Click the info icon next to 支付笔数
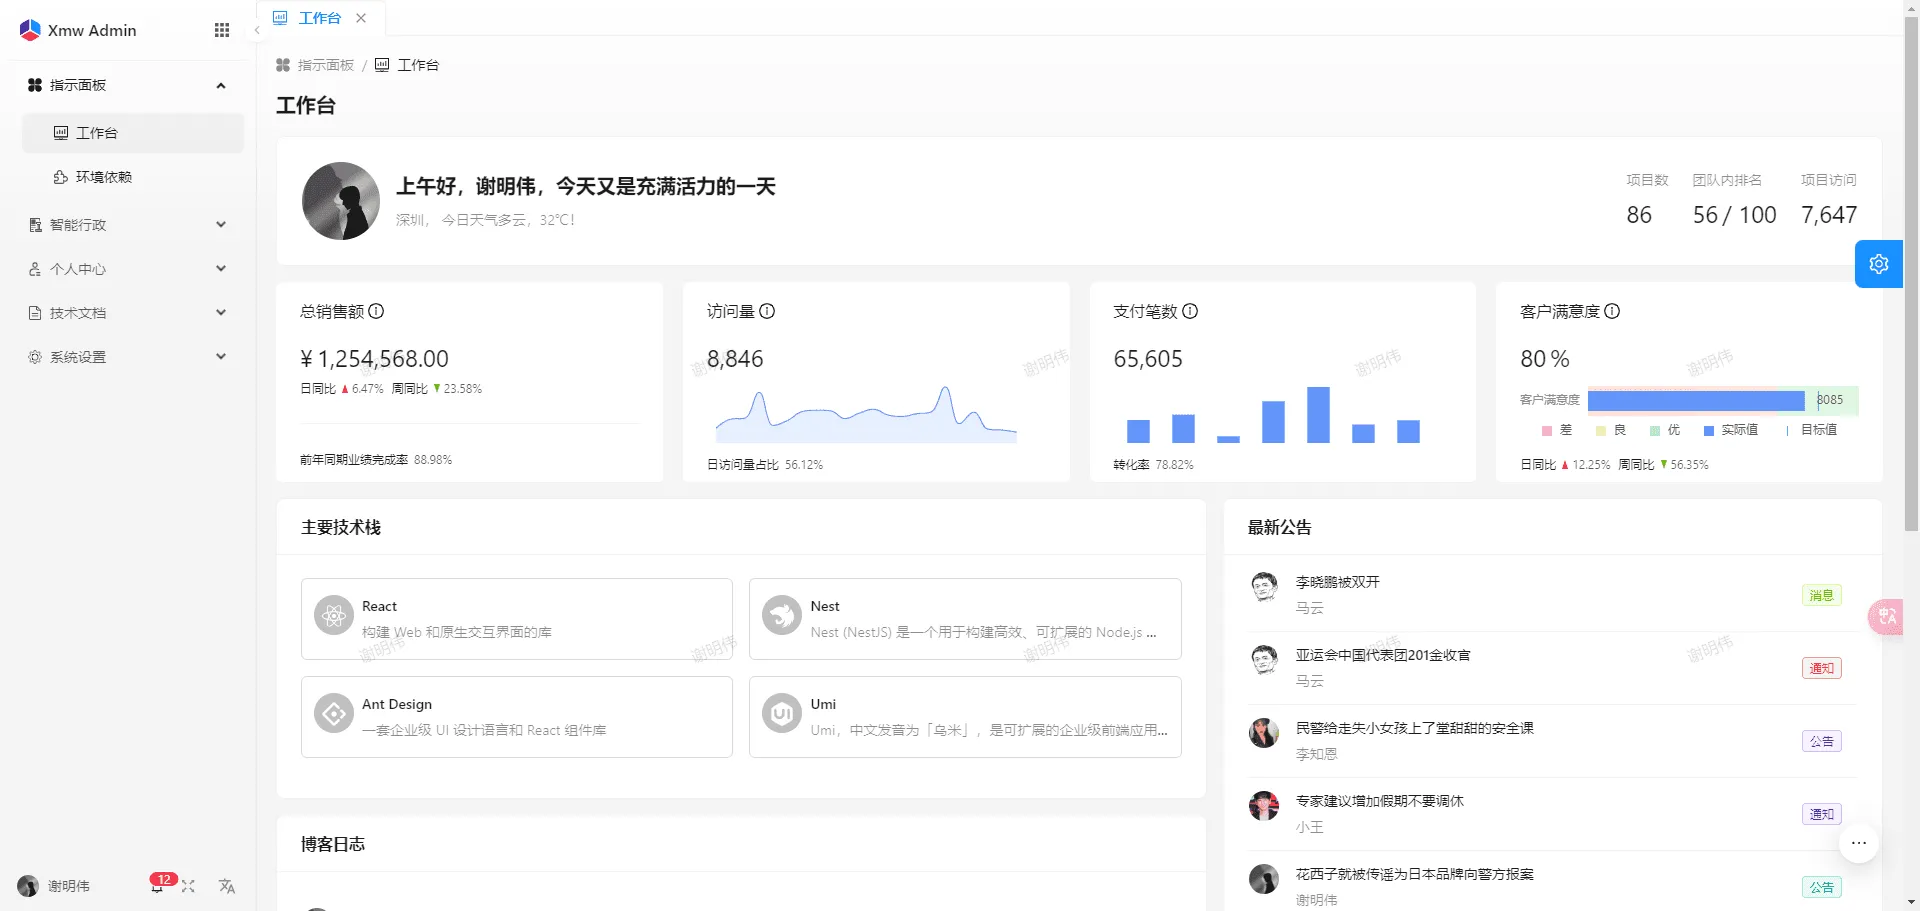This screenshot has height=911, width=1920. [1190, 311]
